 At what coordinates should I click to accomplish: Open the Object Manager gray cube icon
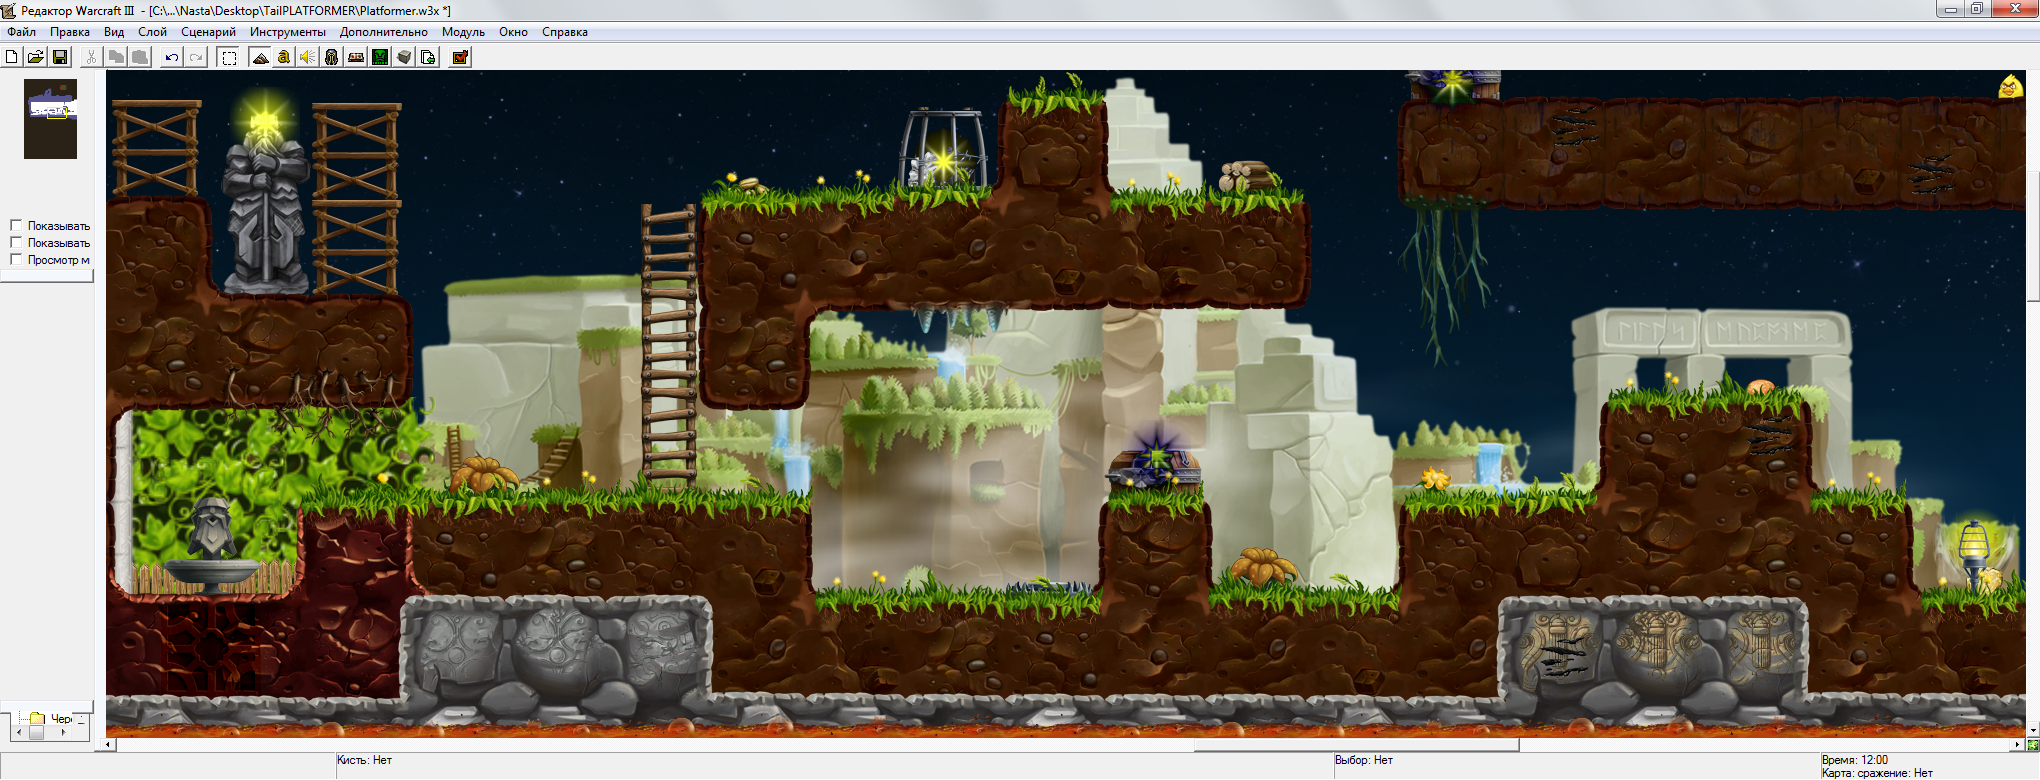coord(404,57)
